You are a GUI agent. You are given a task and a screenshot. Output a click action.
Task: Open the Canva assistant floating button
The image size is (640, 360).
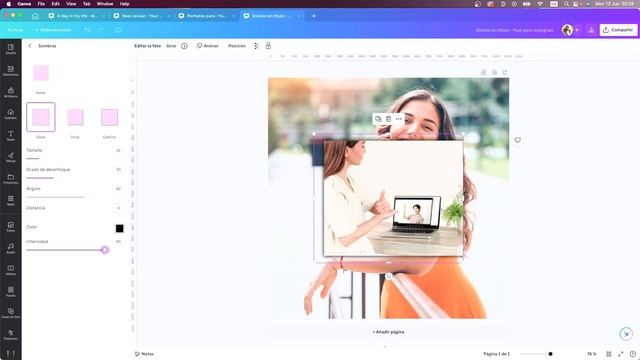[626, 333]
